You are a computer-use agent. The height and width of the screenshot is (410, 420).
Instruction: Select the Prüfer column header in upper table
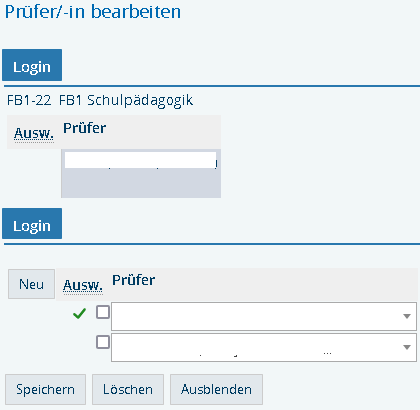coord(85,128)
